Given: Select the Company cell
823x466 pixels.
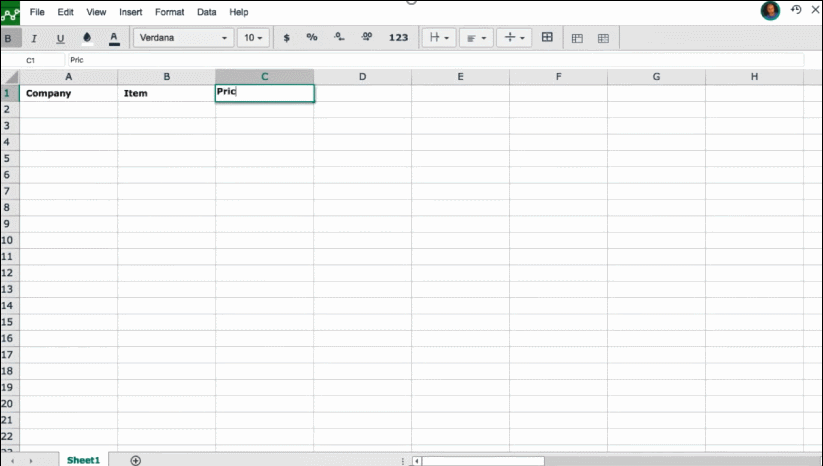Looking at the screenshot, I should [69, 93].
